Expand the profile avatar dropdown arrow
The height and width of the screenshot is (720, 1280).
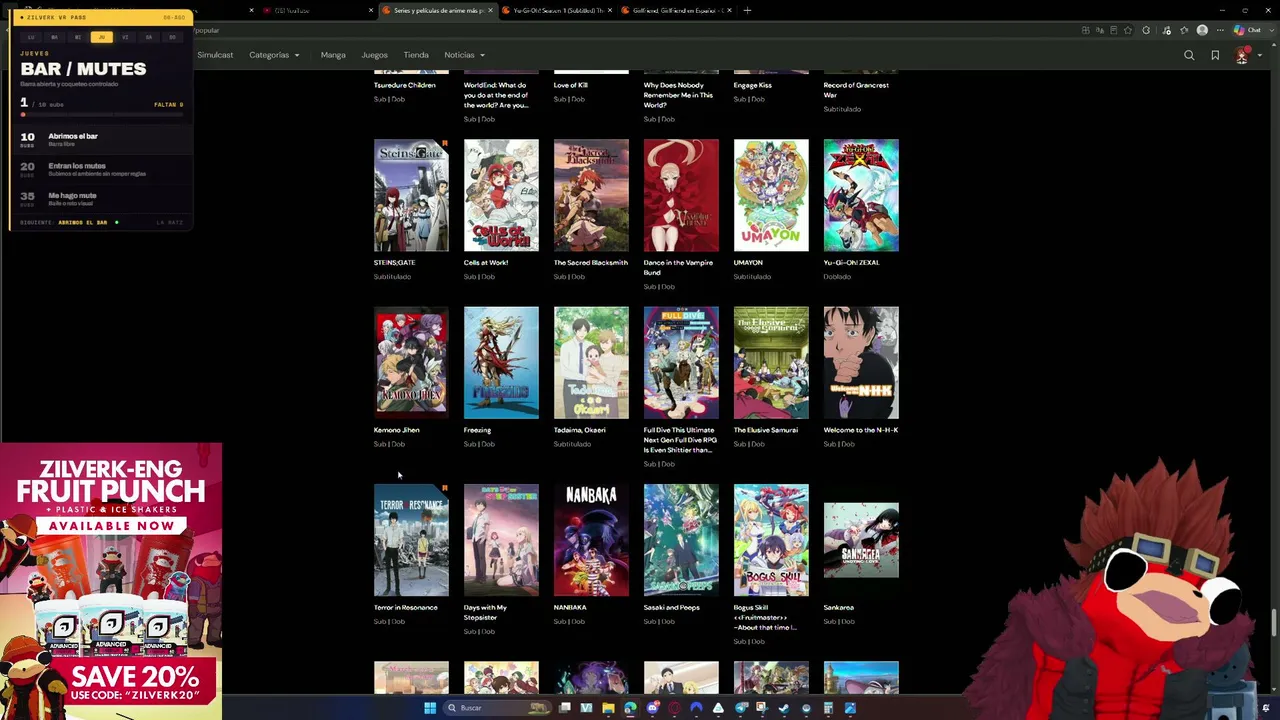click(x=1258, y=55)
